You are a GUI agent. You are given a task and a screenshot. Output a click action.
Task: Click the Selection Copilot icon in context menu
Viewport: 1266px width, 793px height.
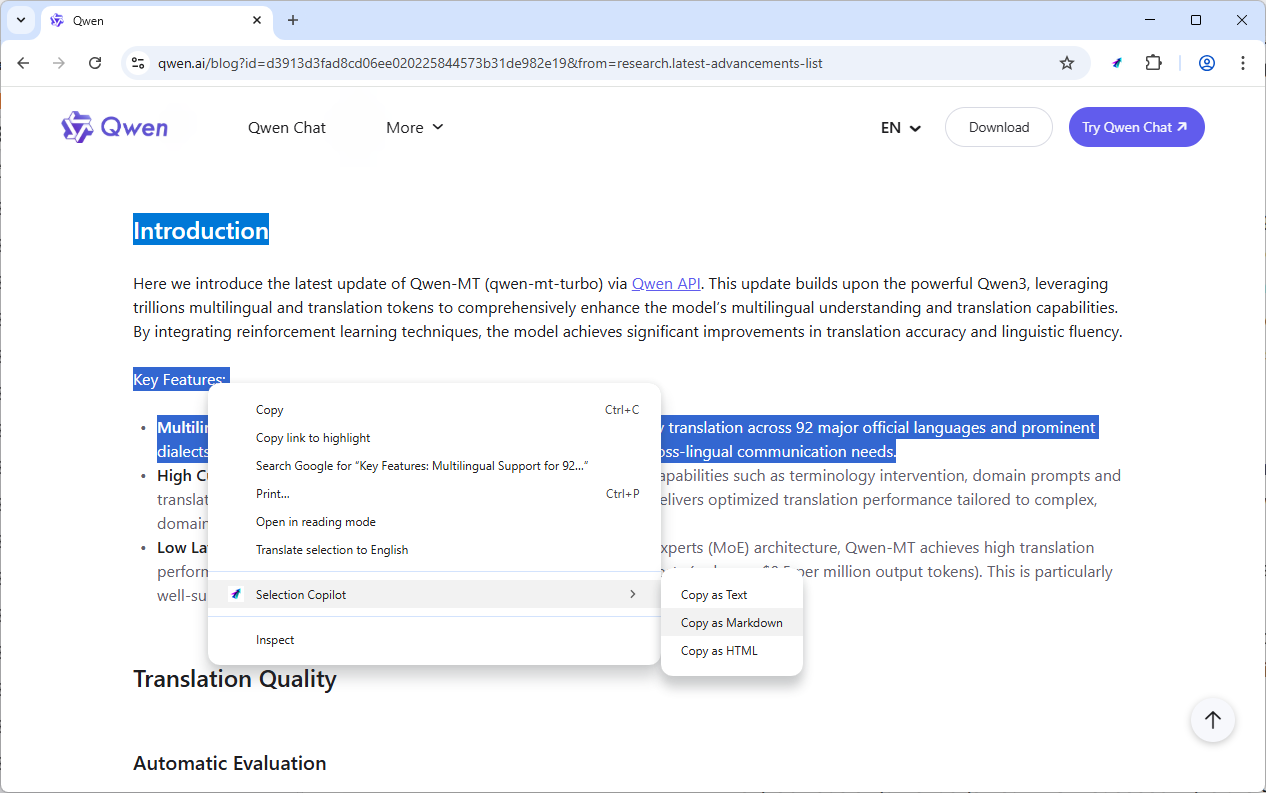tap(236, 594)
